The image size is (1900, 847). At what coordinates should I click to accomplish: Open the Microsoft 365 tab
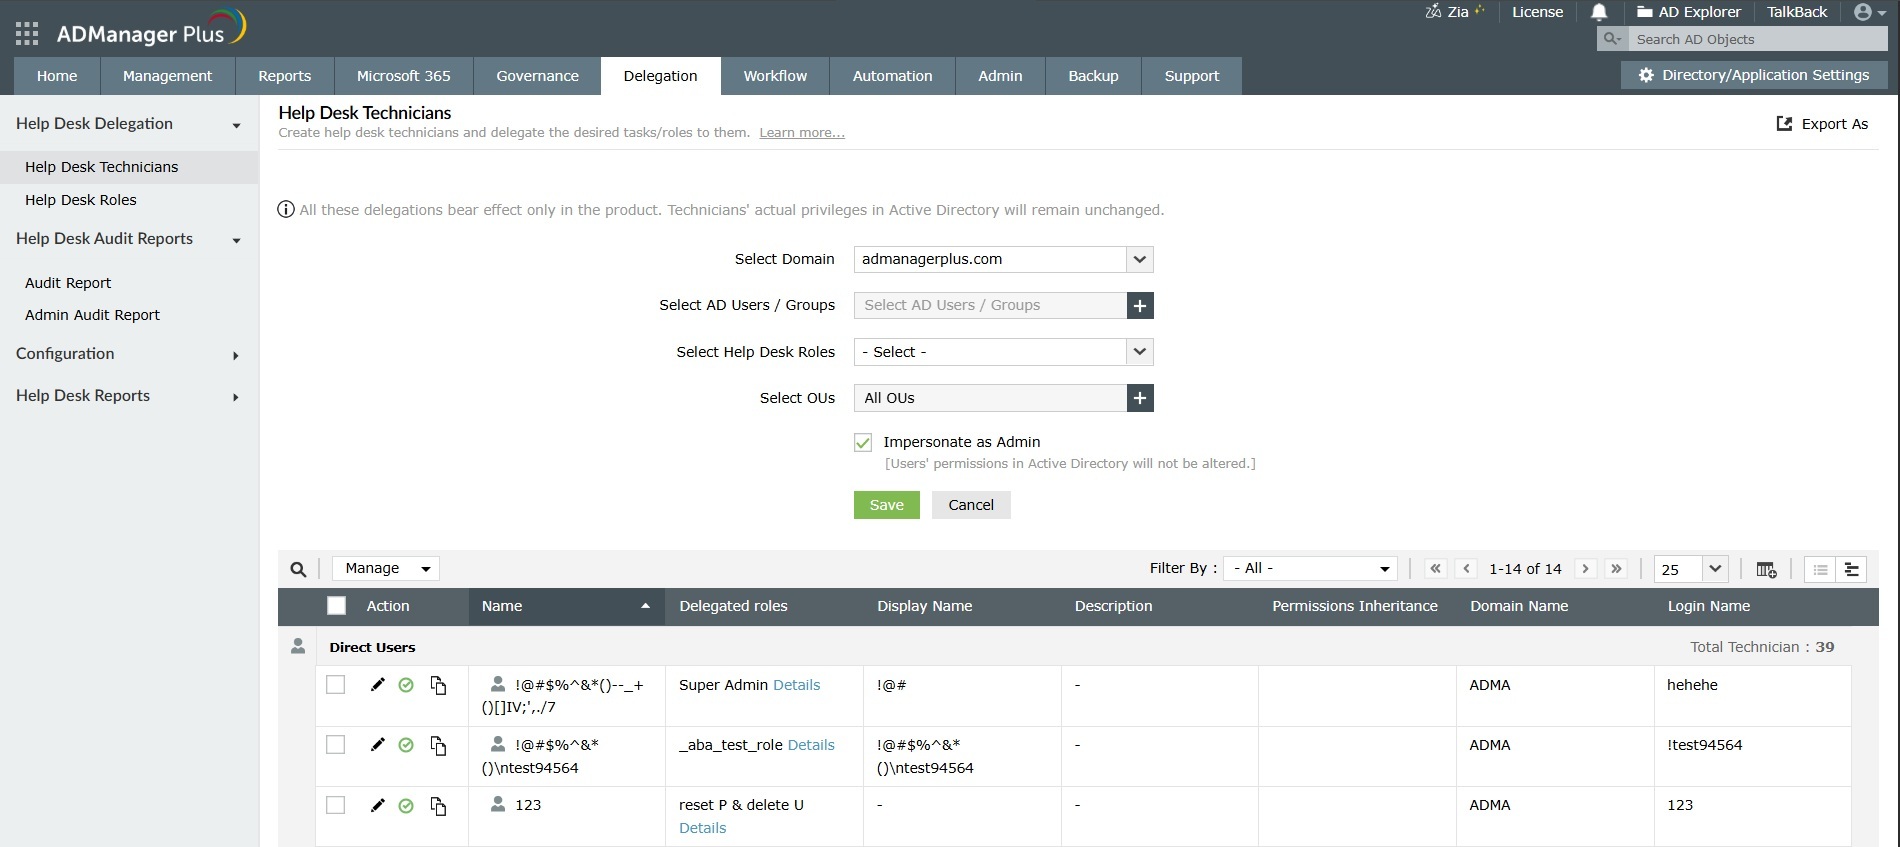point(403,76)
